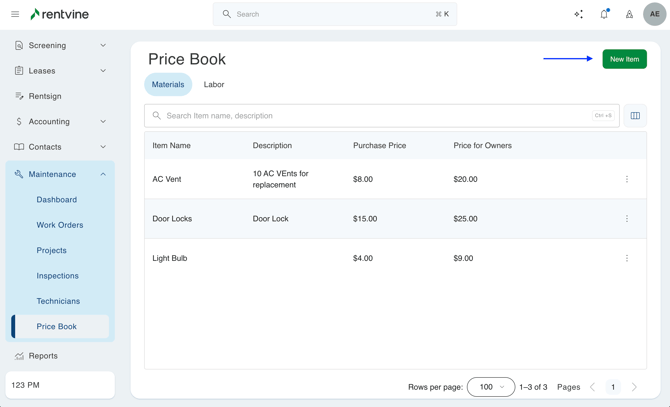This screenshot has width=670, height=407.
Task: Click the AI sparkle icon in header
Action: pos(578,14)
